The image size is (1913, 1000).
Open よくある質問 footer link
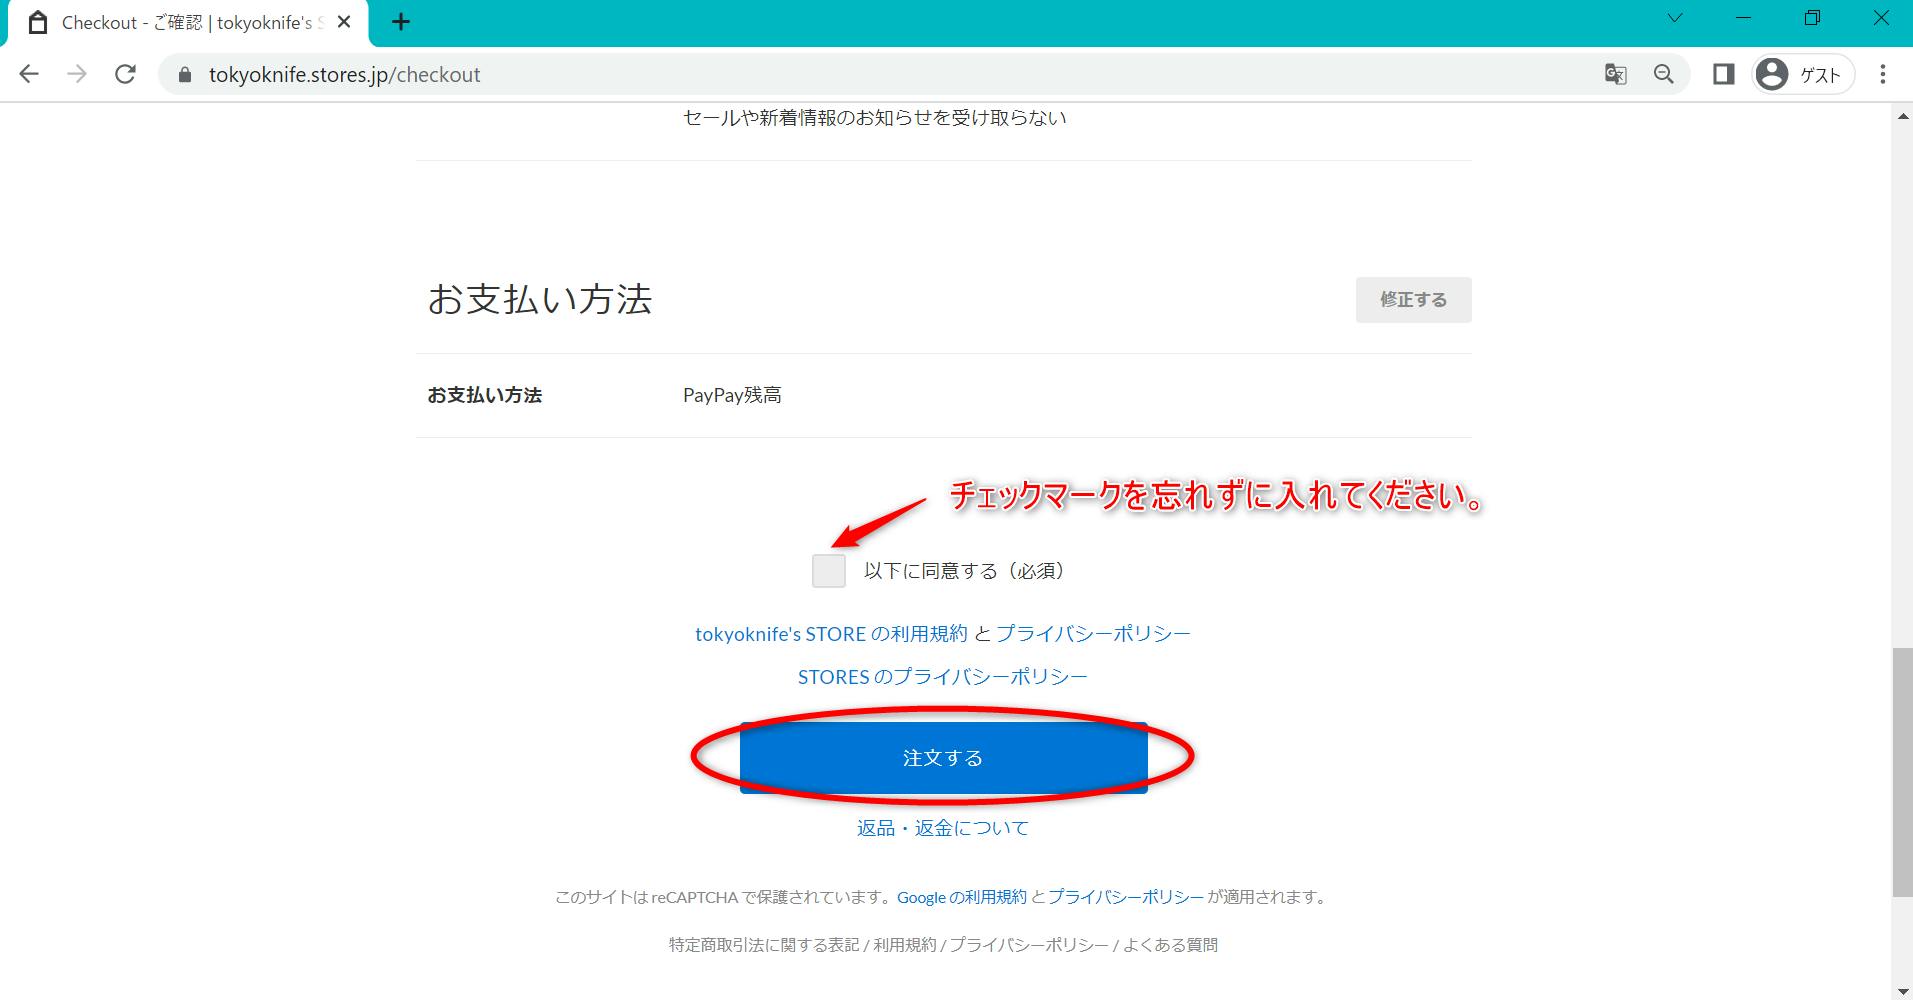(x=1170, y=945)
